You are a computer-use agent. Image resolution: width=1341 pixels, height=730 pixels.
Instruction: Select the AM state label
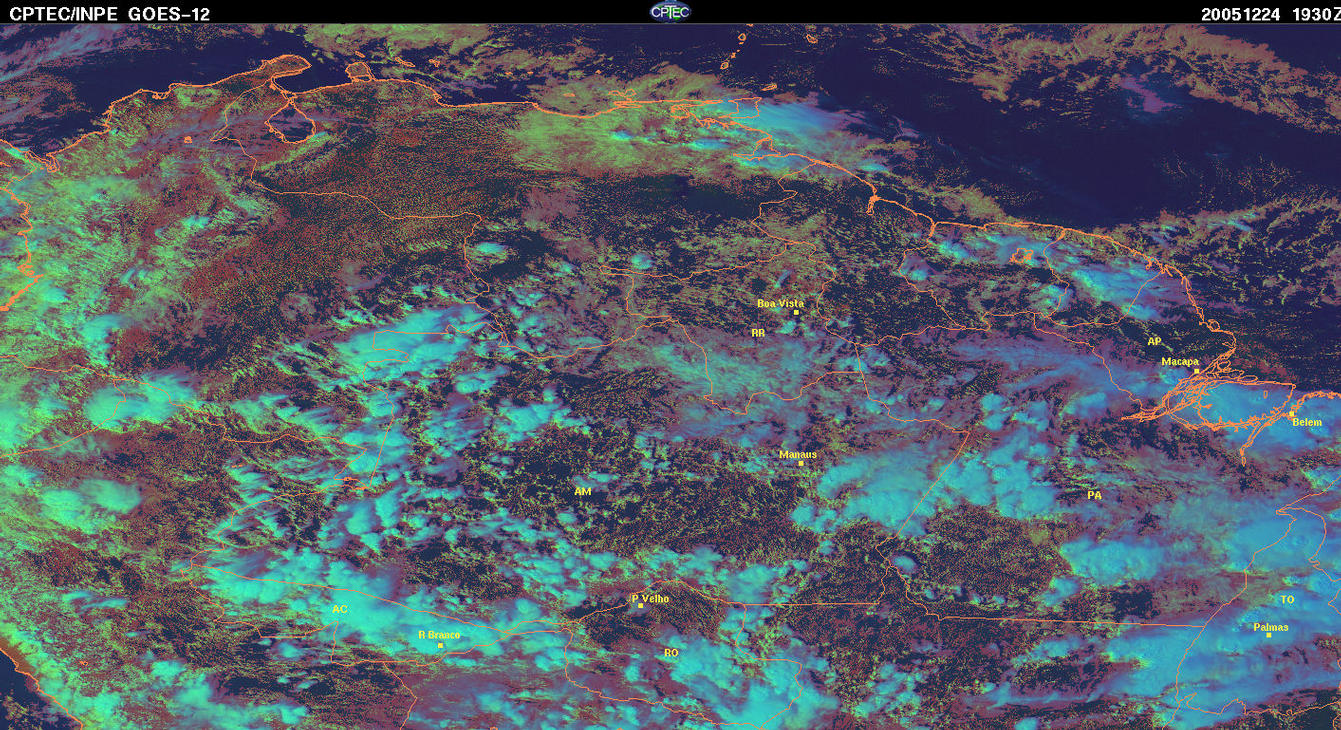tap(583, 491)
